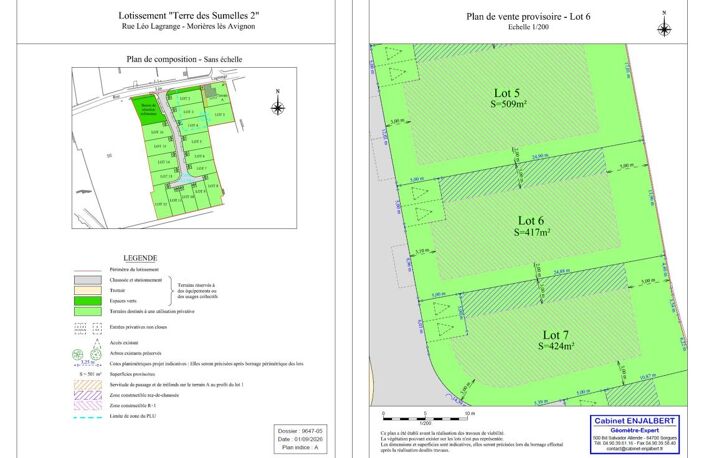This screenshot has width=704, height=458.
Task: Click the 'Lot 7' label on the sale plan
Action: click(556, 335)
